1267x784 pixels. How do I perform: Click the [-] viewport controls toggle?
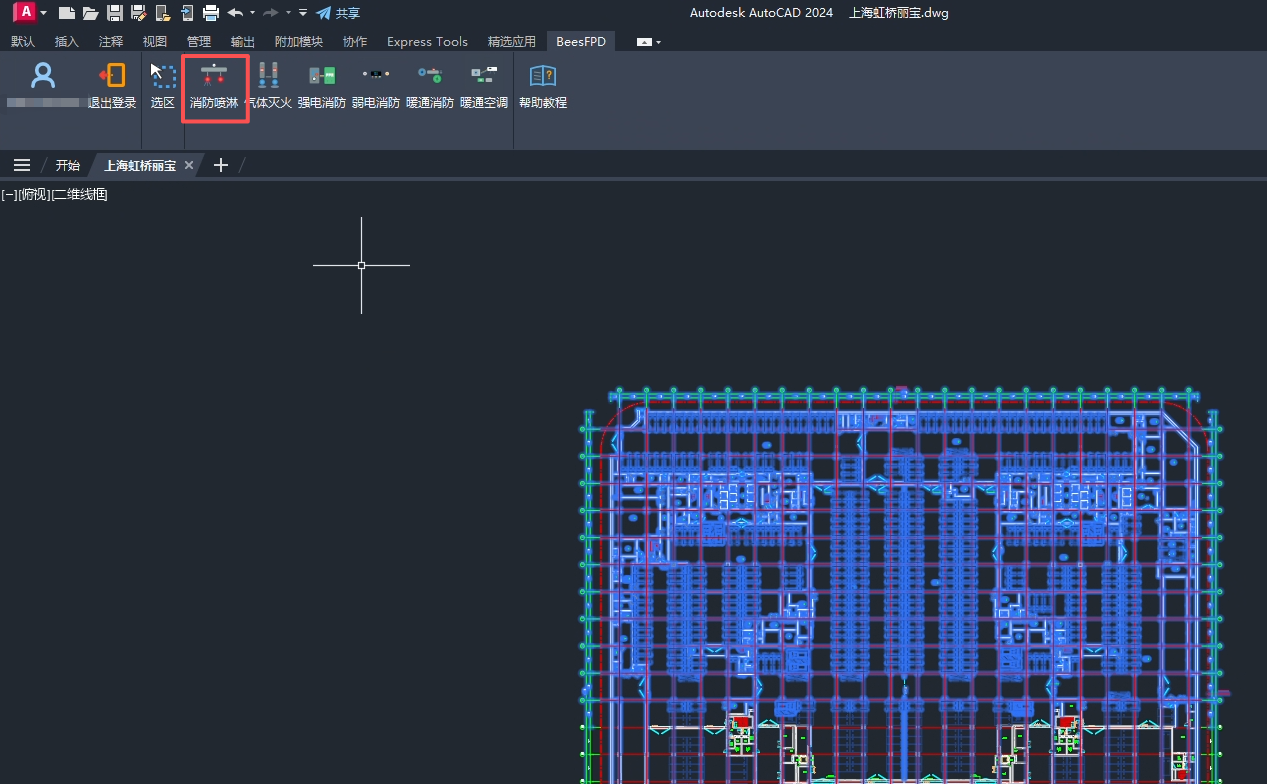[9, 194]
